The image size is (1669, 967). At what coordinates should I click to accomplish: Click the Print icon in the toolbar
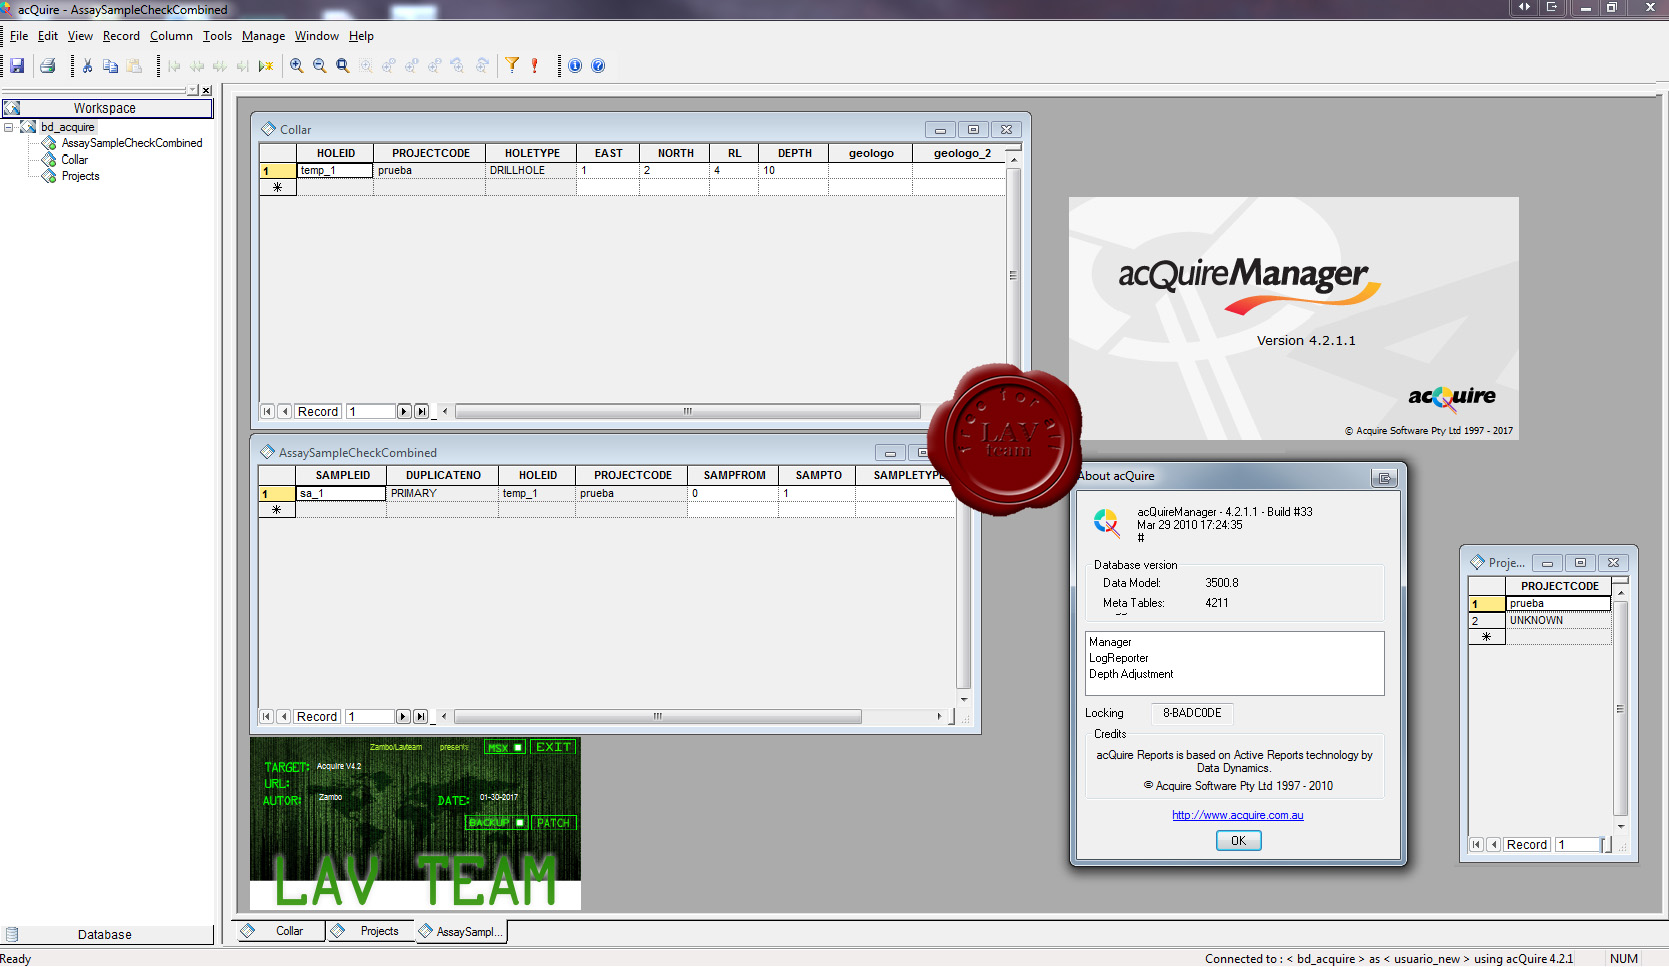pyautogui.click(x=47, y=66)
